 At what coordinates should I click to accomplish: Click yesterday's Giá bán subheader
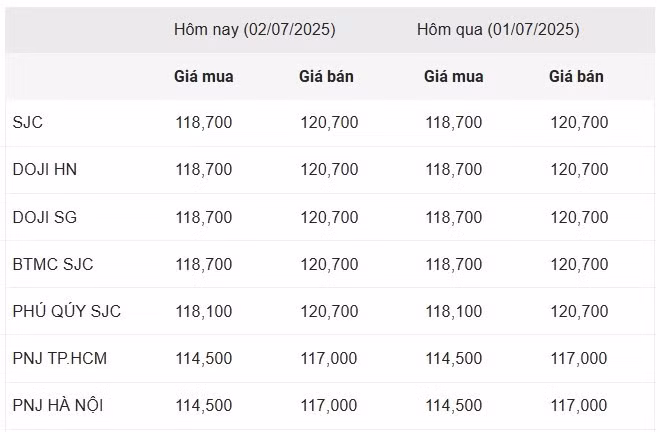click(576, 76)
